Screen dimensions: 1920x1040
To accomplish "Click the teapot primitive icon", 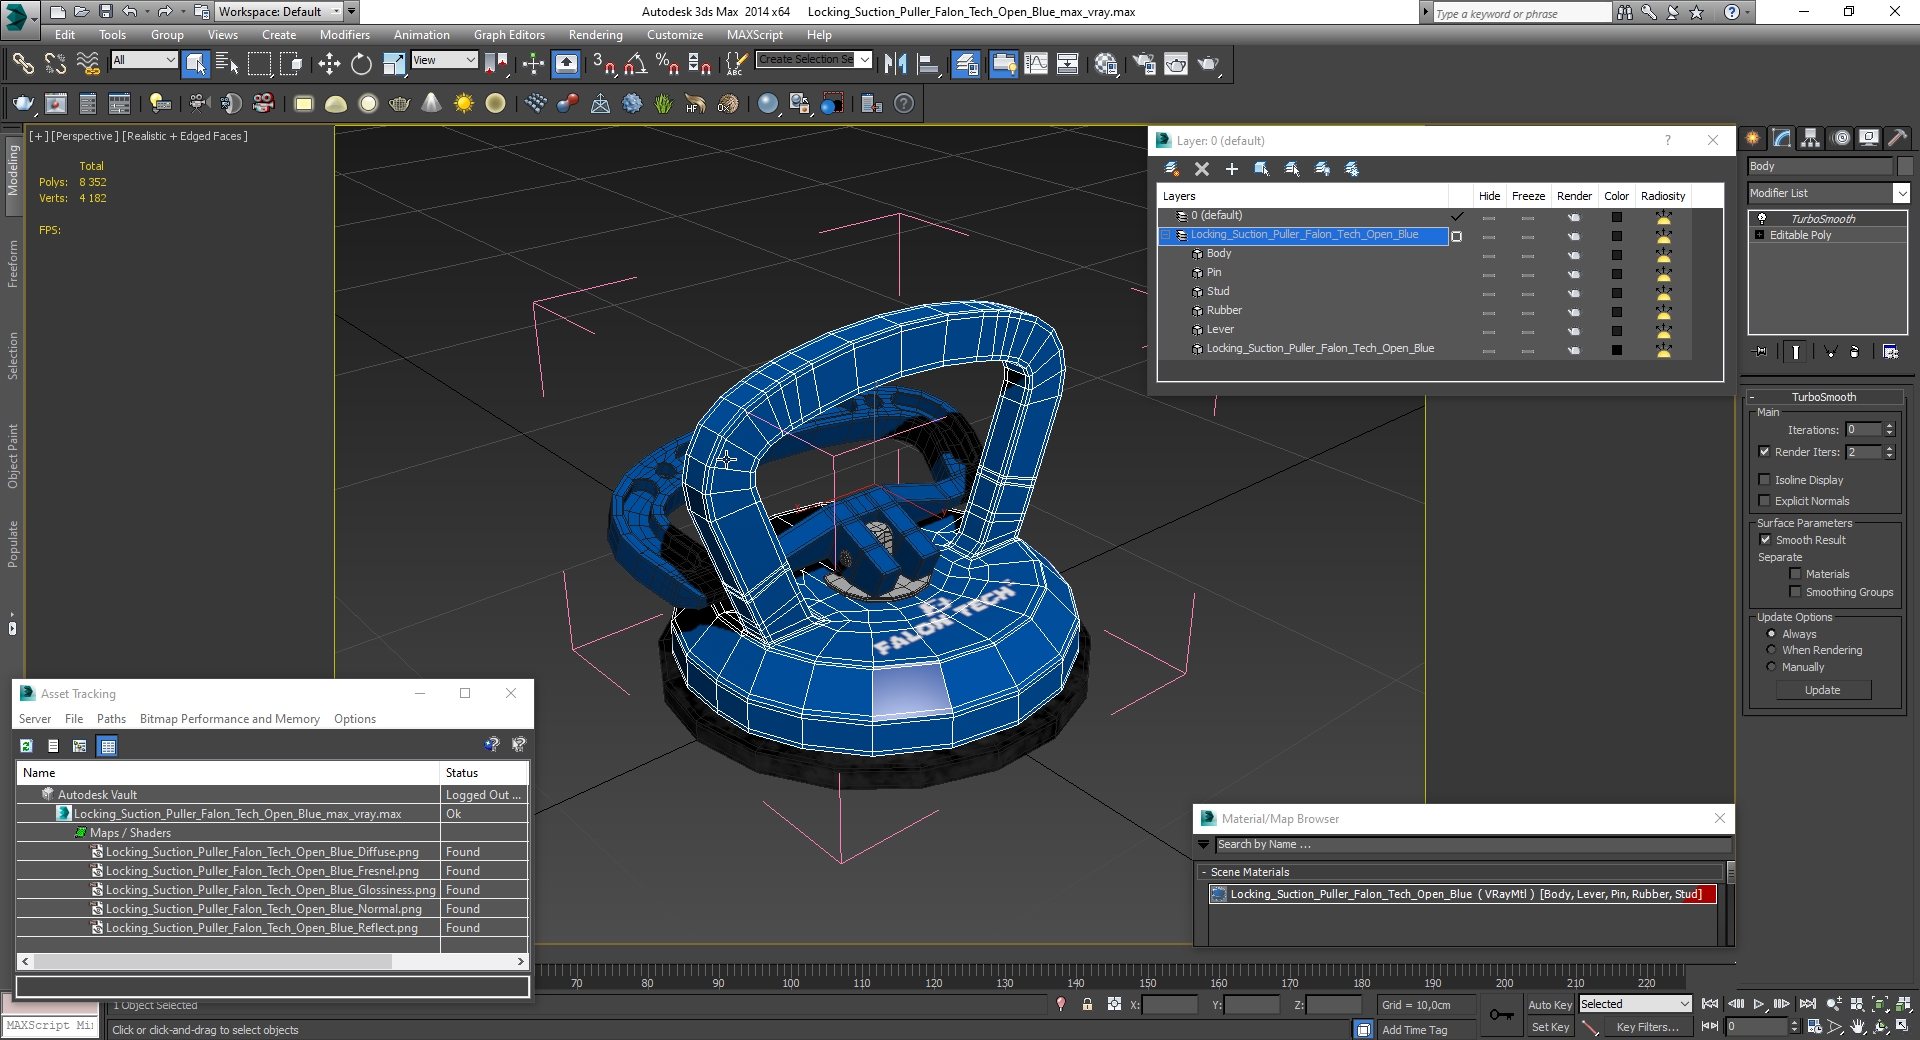I will 400,104.
